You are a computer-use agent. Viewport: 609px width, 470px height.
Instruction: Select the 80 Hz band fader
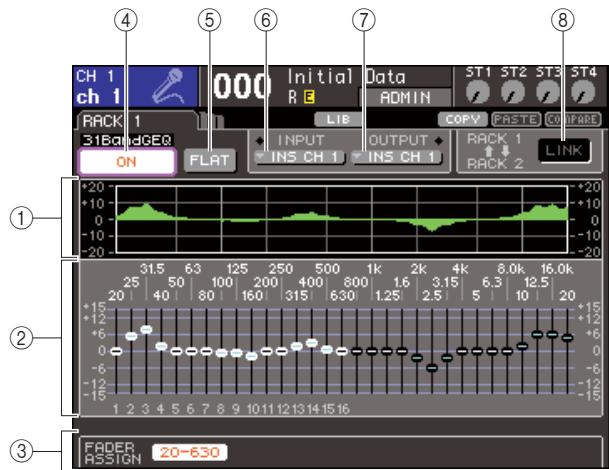point(207,351)
